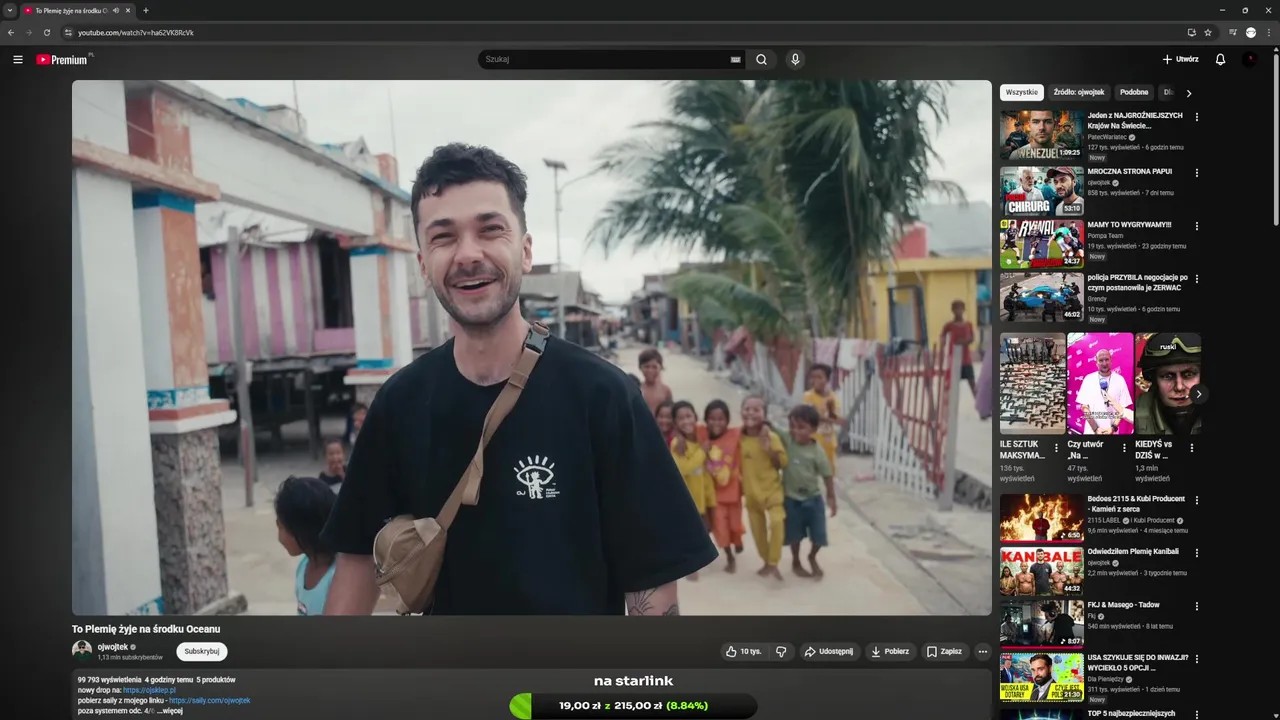Go to the YouTube Premium home logo
Image resolution: width=1280 pixels, height=720 pixels.
64,60
